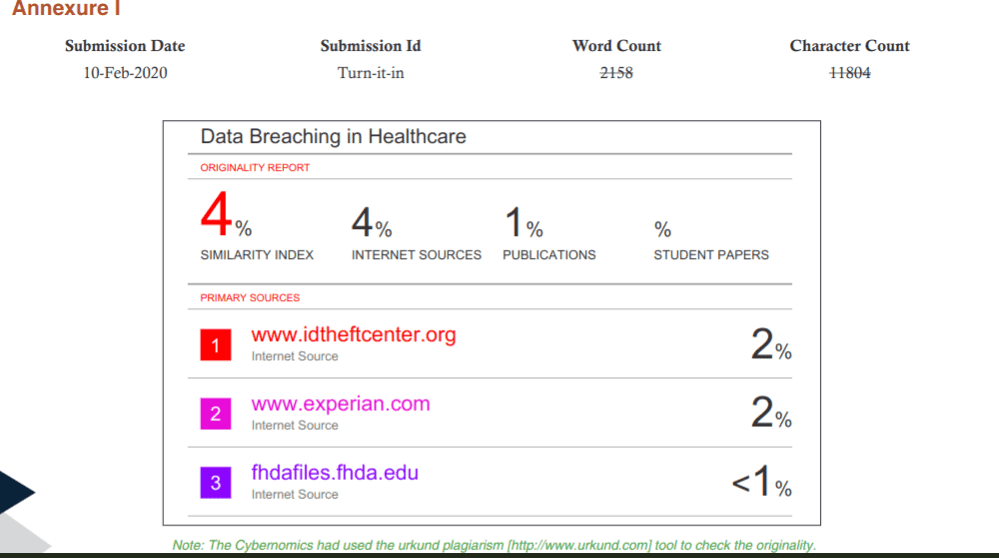
Task: Select the Publications 1% value
Action: (523, 222)
